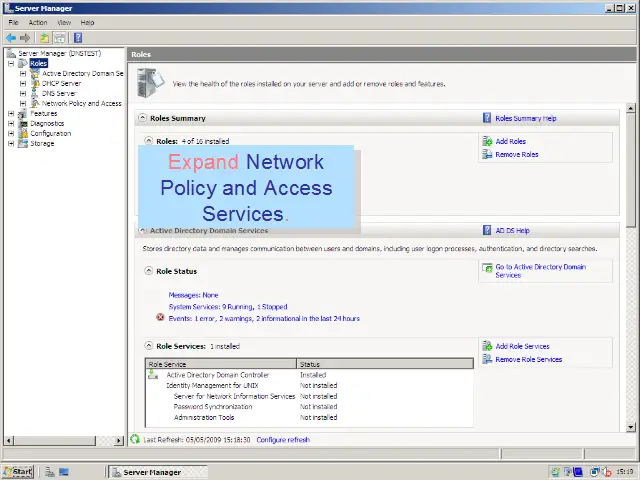Click the Show/Hide console tree toolbar icon

point(60,38)
